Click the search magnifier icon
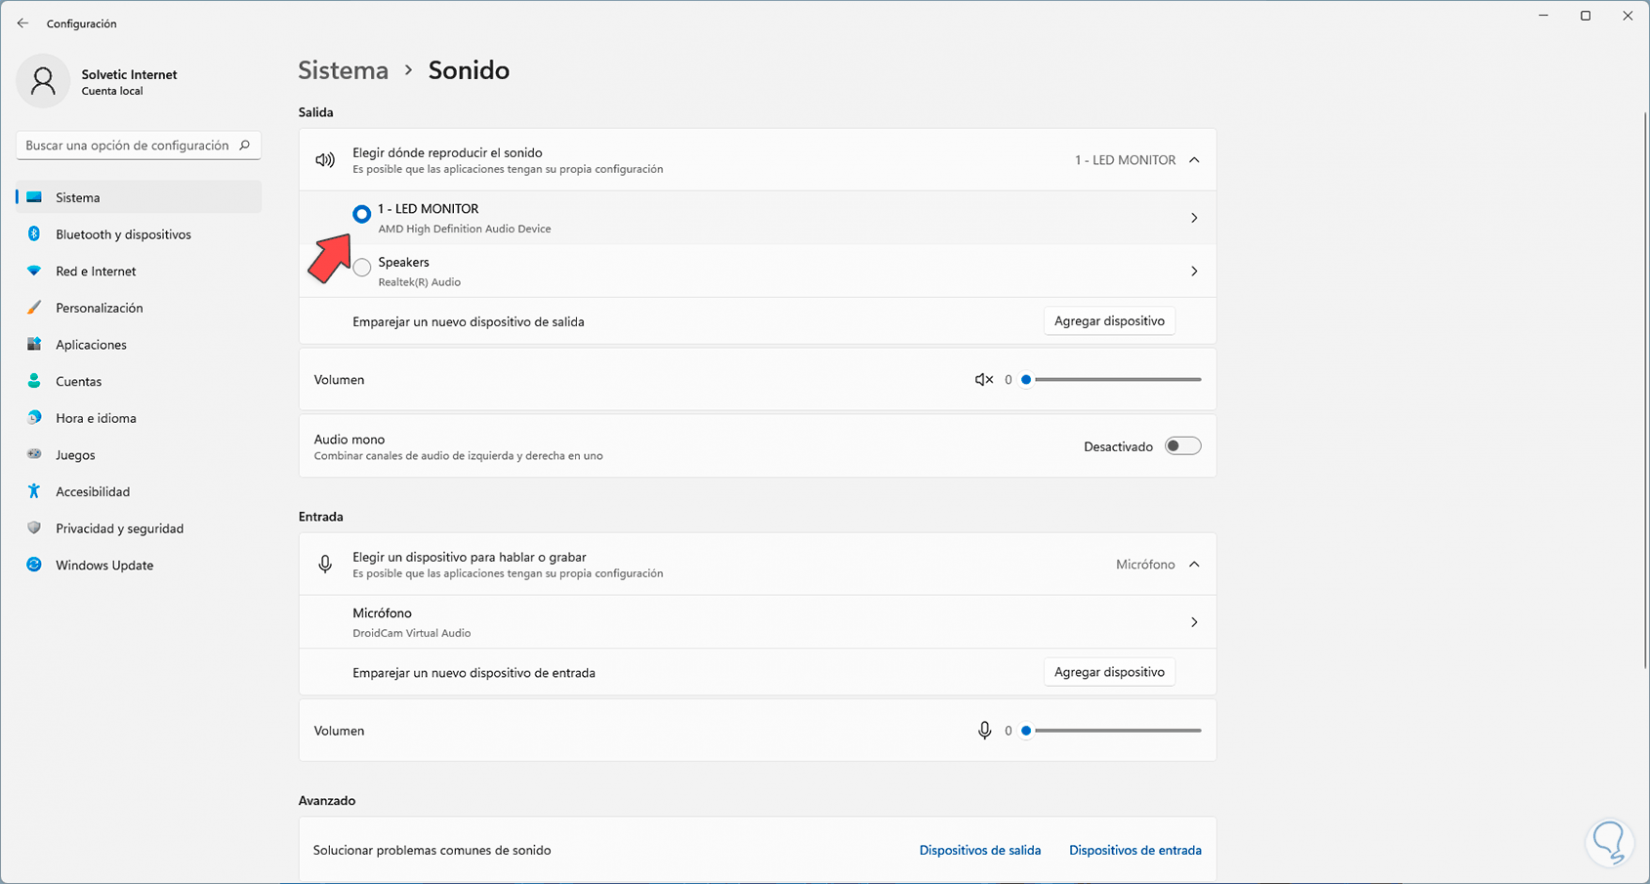This screenshot has height=884, width=1650. pos(244,145)
